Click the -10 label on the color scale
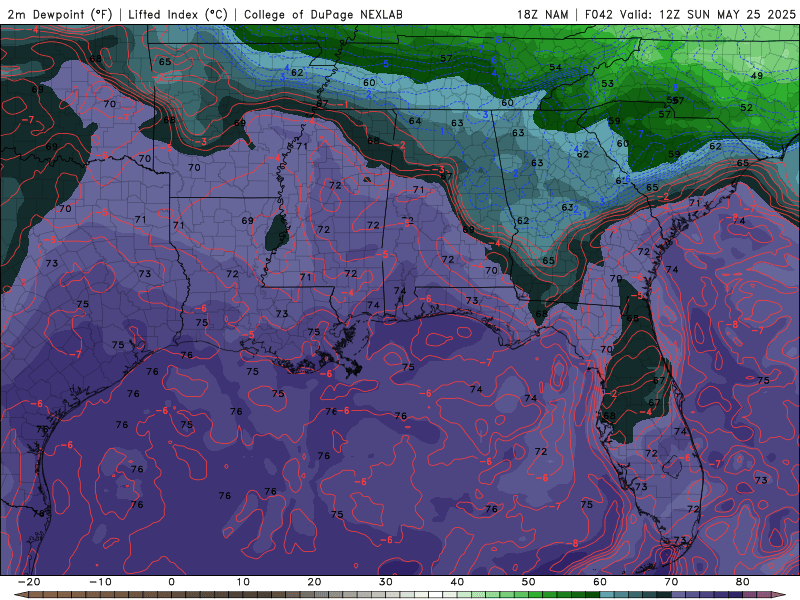Screen dimensions: 800x600 click(x=100, y=582)
